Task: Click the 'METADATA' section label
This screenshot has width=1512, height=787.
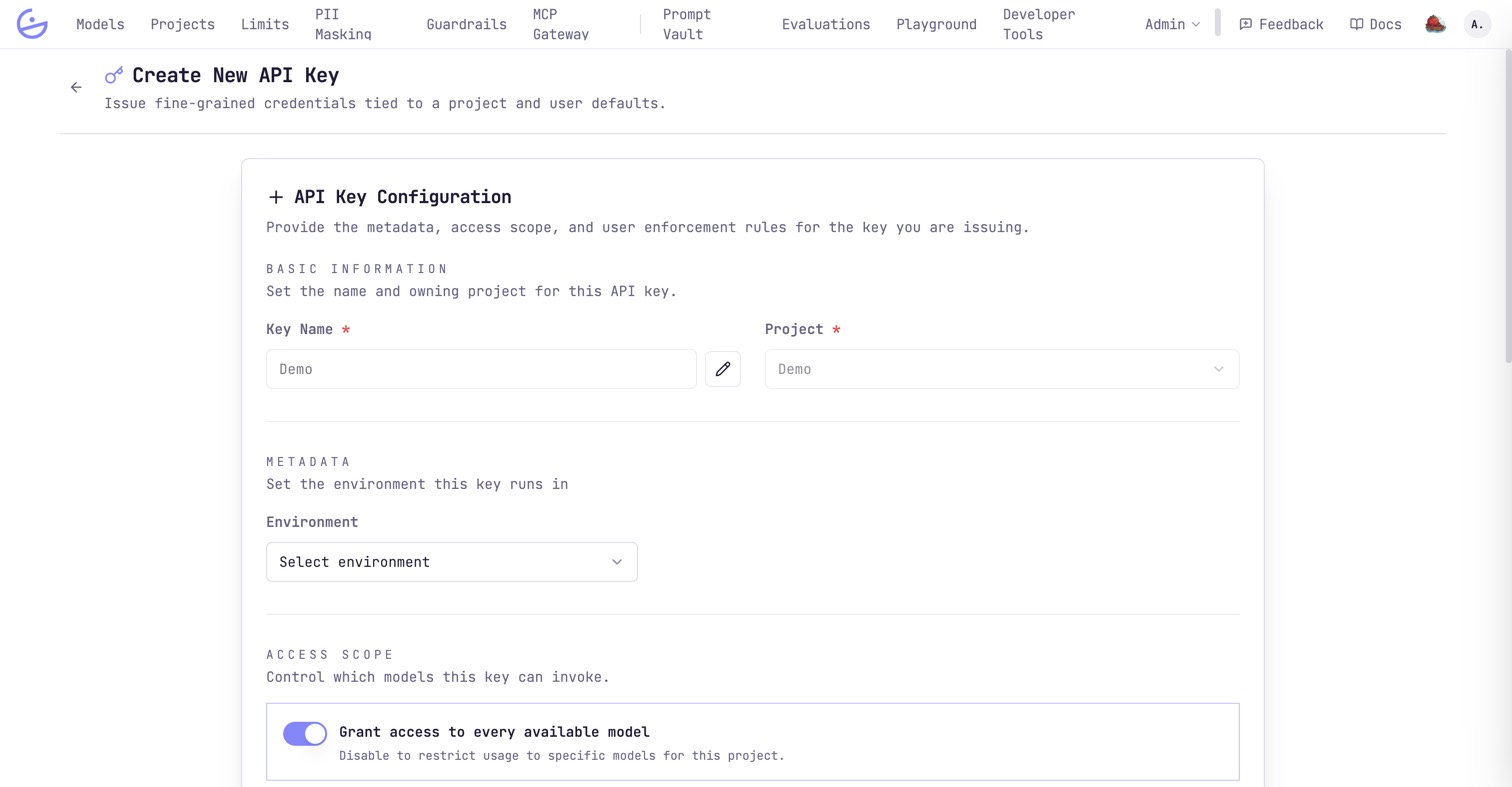Action: click(309, 462)
